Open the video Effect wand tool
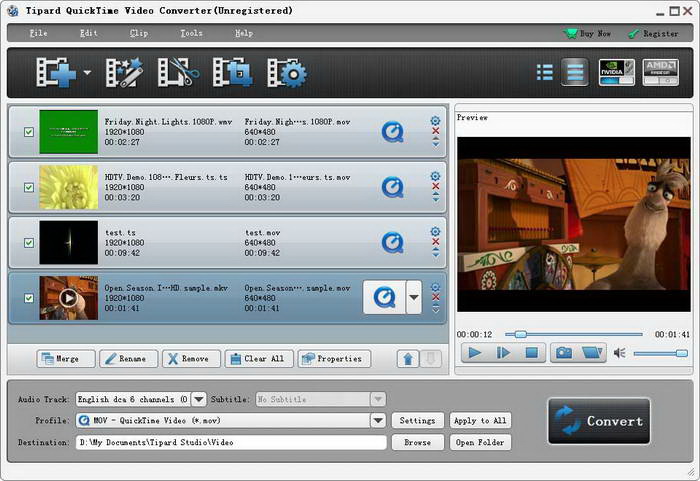Viewport: 700px width, 481px height. 125,73
